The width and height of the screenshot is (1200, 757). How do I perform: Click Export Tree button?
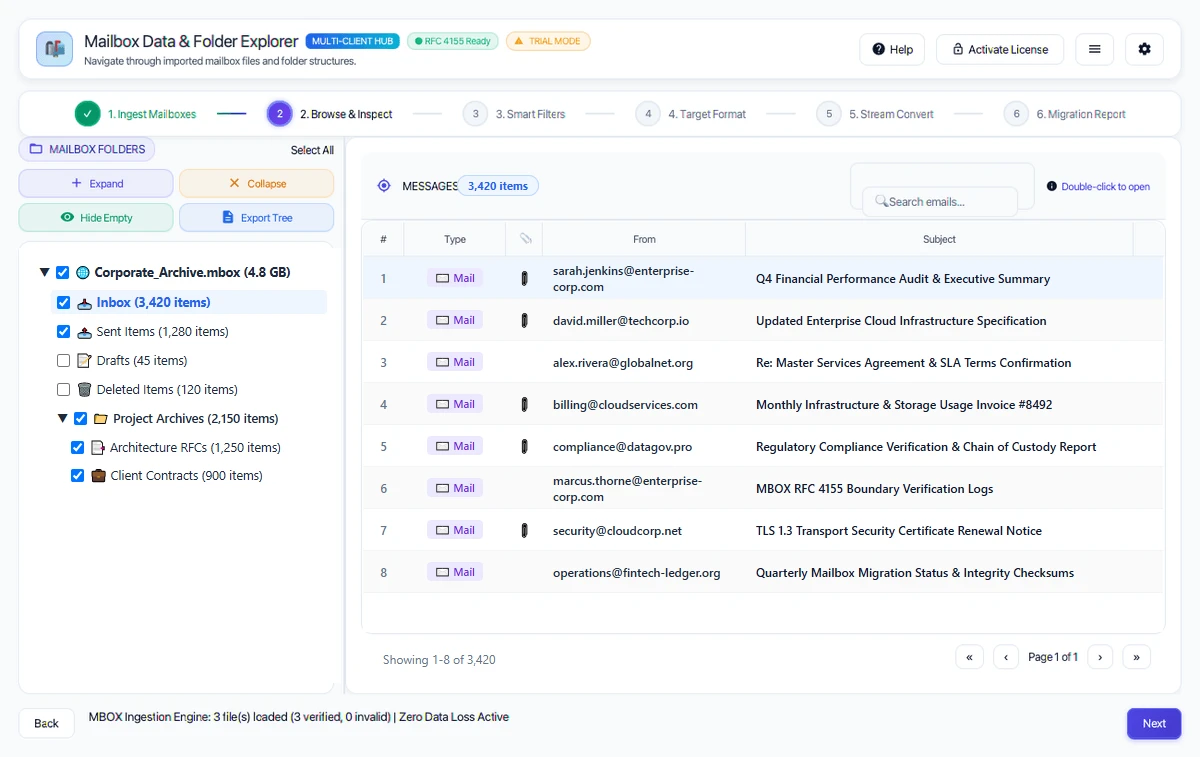pos(256,218)
